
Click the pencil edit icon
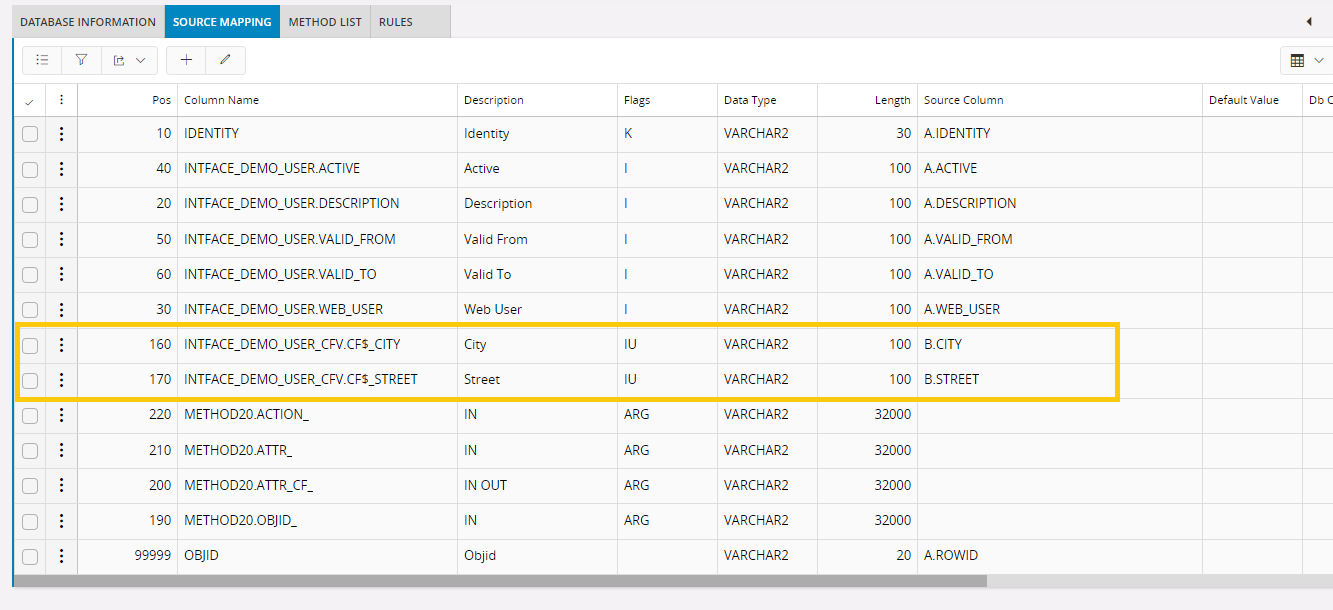tap(225, 60)
